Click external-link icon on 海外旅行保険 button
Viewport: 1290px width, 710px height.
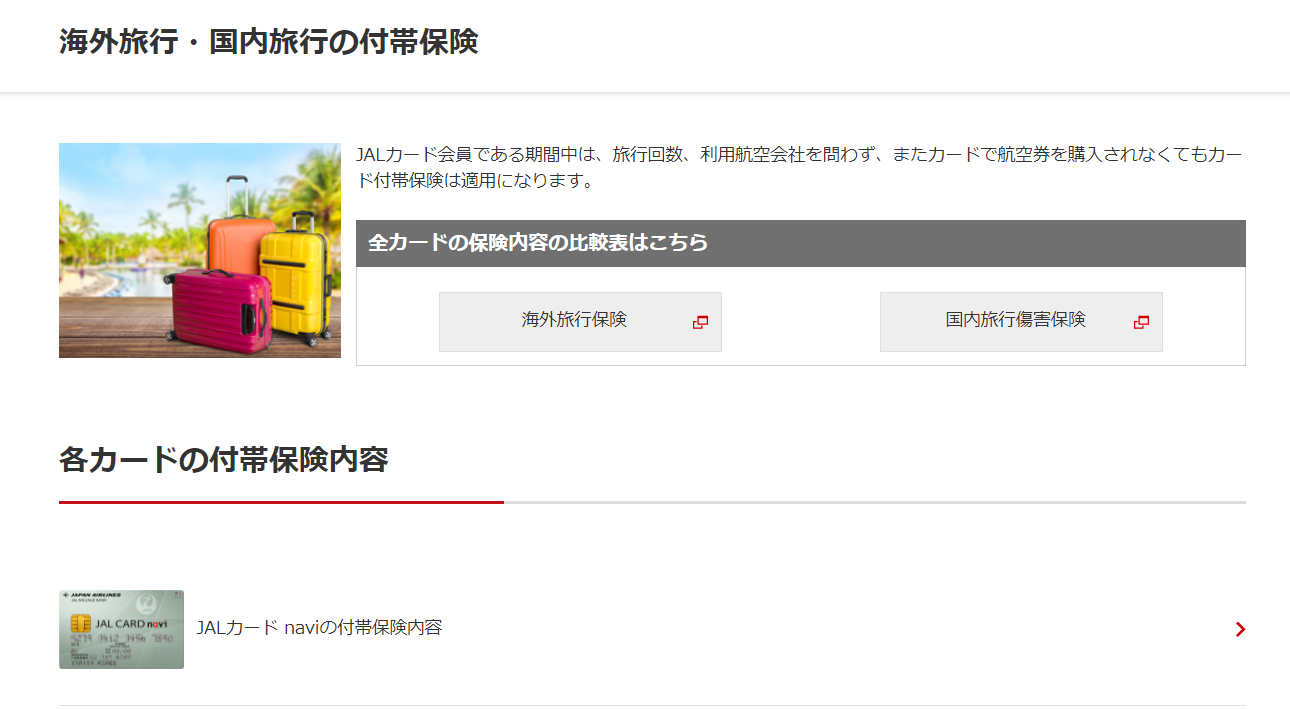pyautogui.click(x=700, y=322)
